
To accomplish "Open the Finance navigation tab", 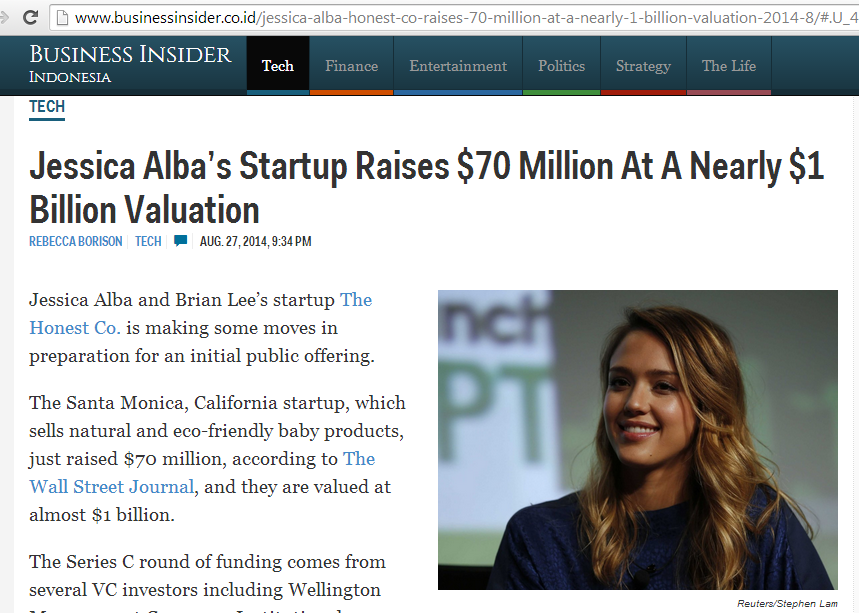I will coord(351,66).
